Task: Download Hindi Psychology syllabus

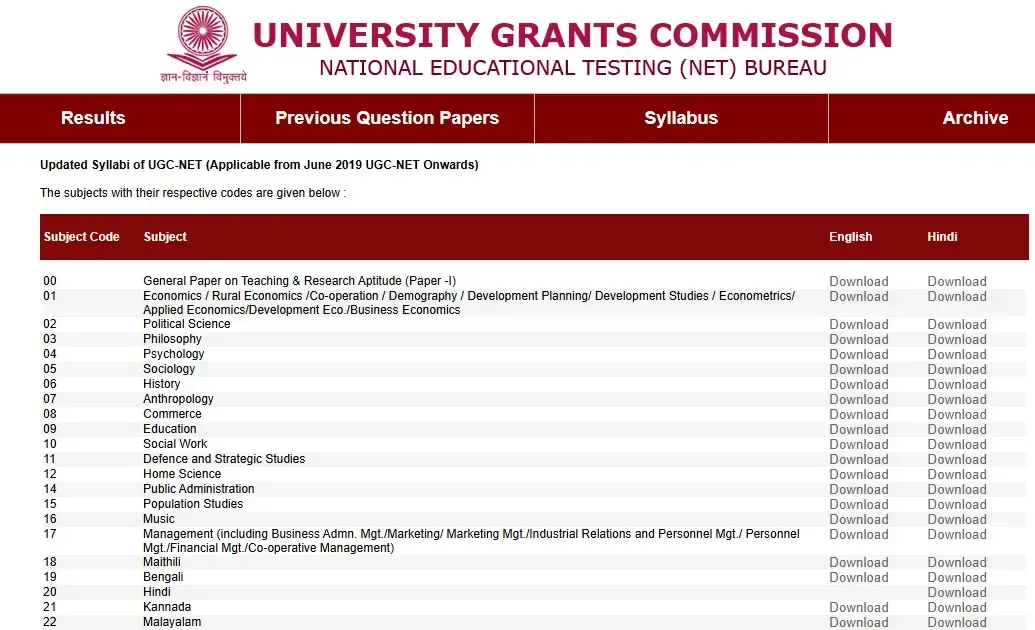Action: click(x=957, y=355)
